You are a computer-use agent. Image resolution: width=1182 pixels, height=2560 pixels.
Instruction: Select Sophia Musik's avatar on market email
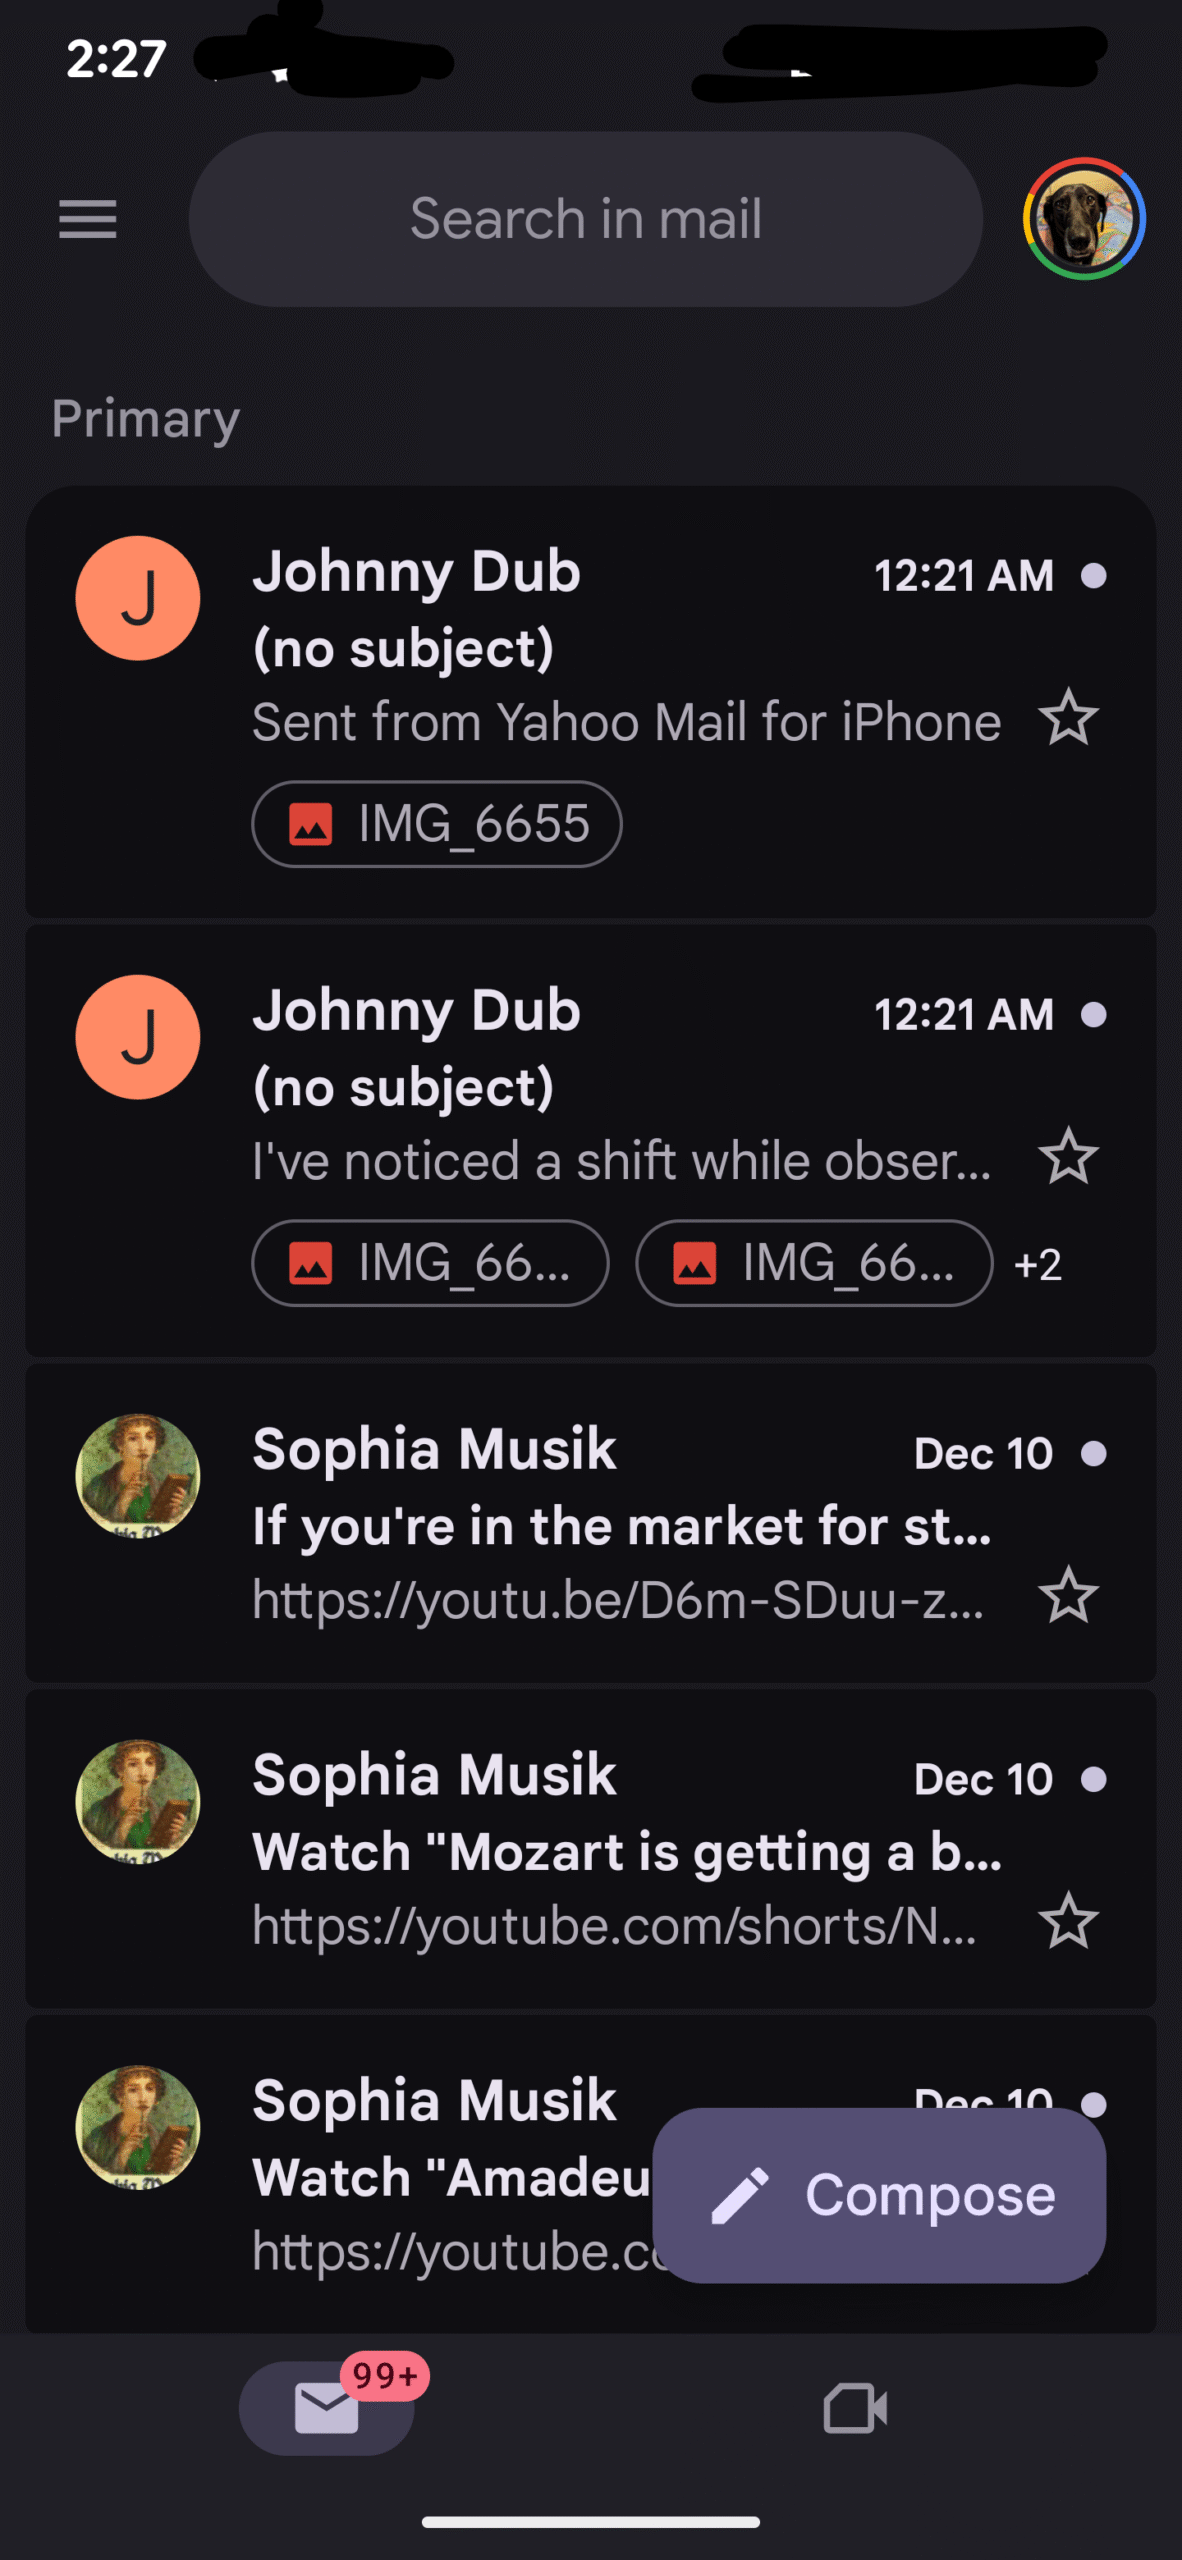pos(138,1476)
